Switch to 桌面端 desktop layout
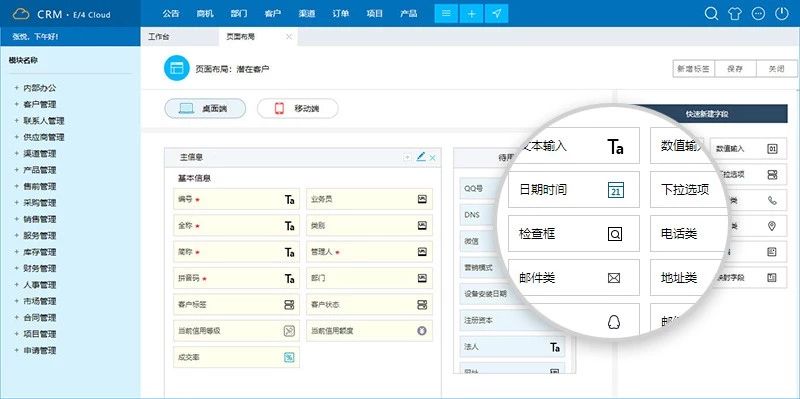 (205, 109)
